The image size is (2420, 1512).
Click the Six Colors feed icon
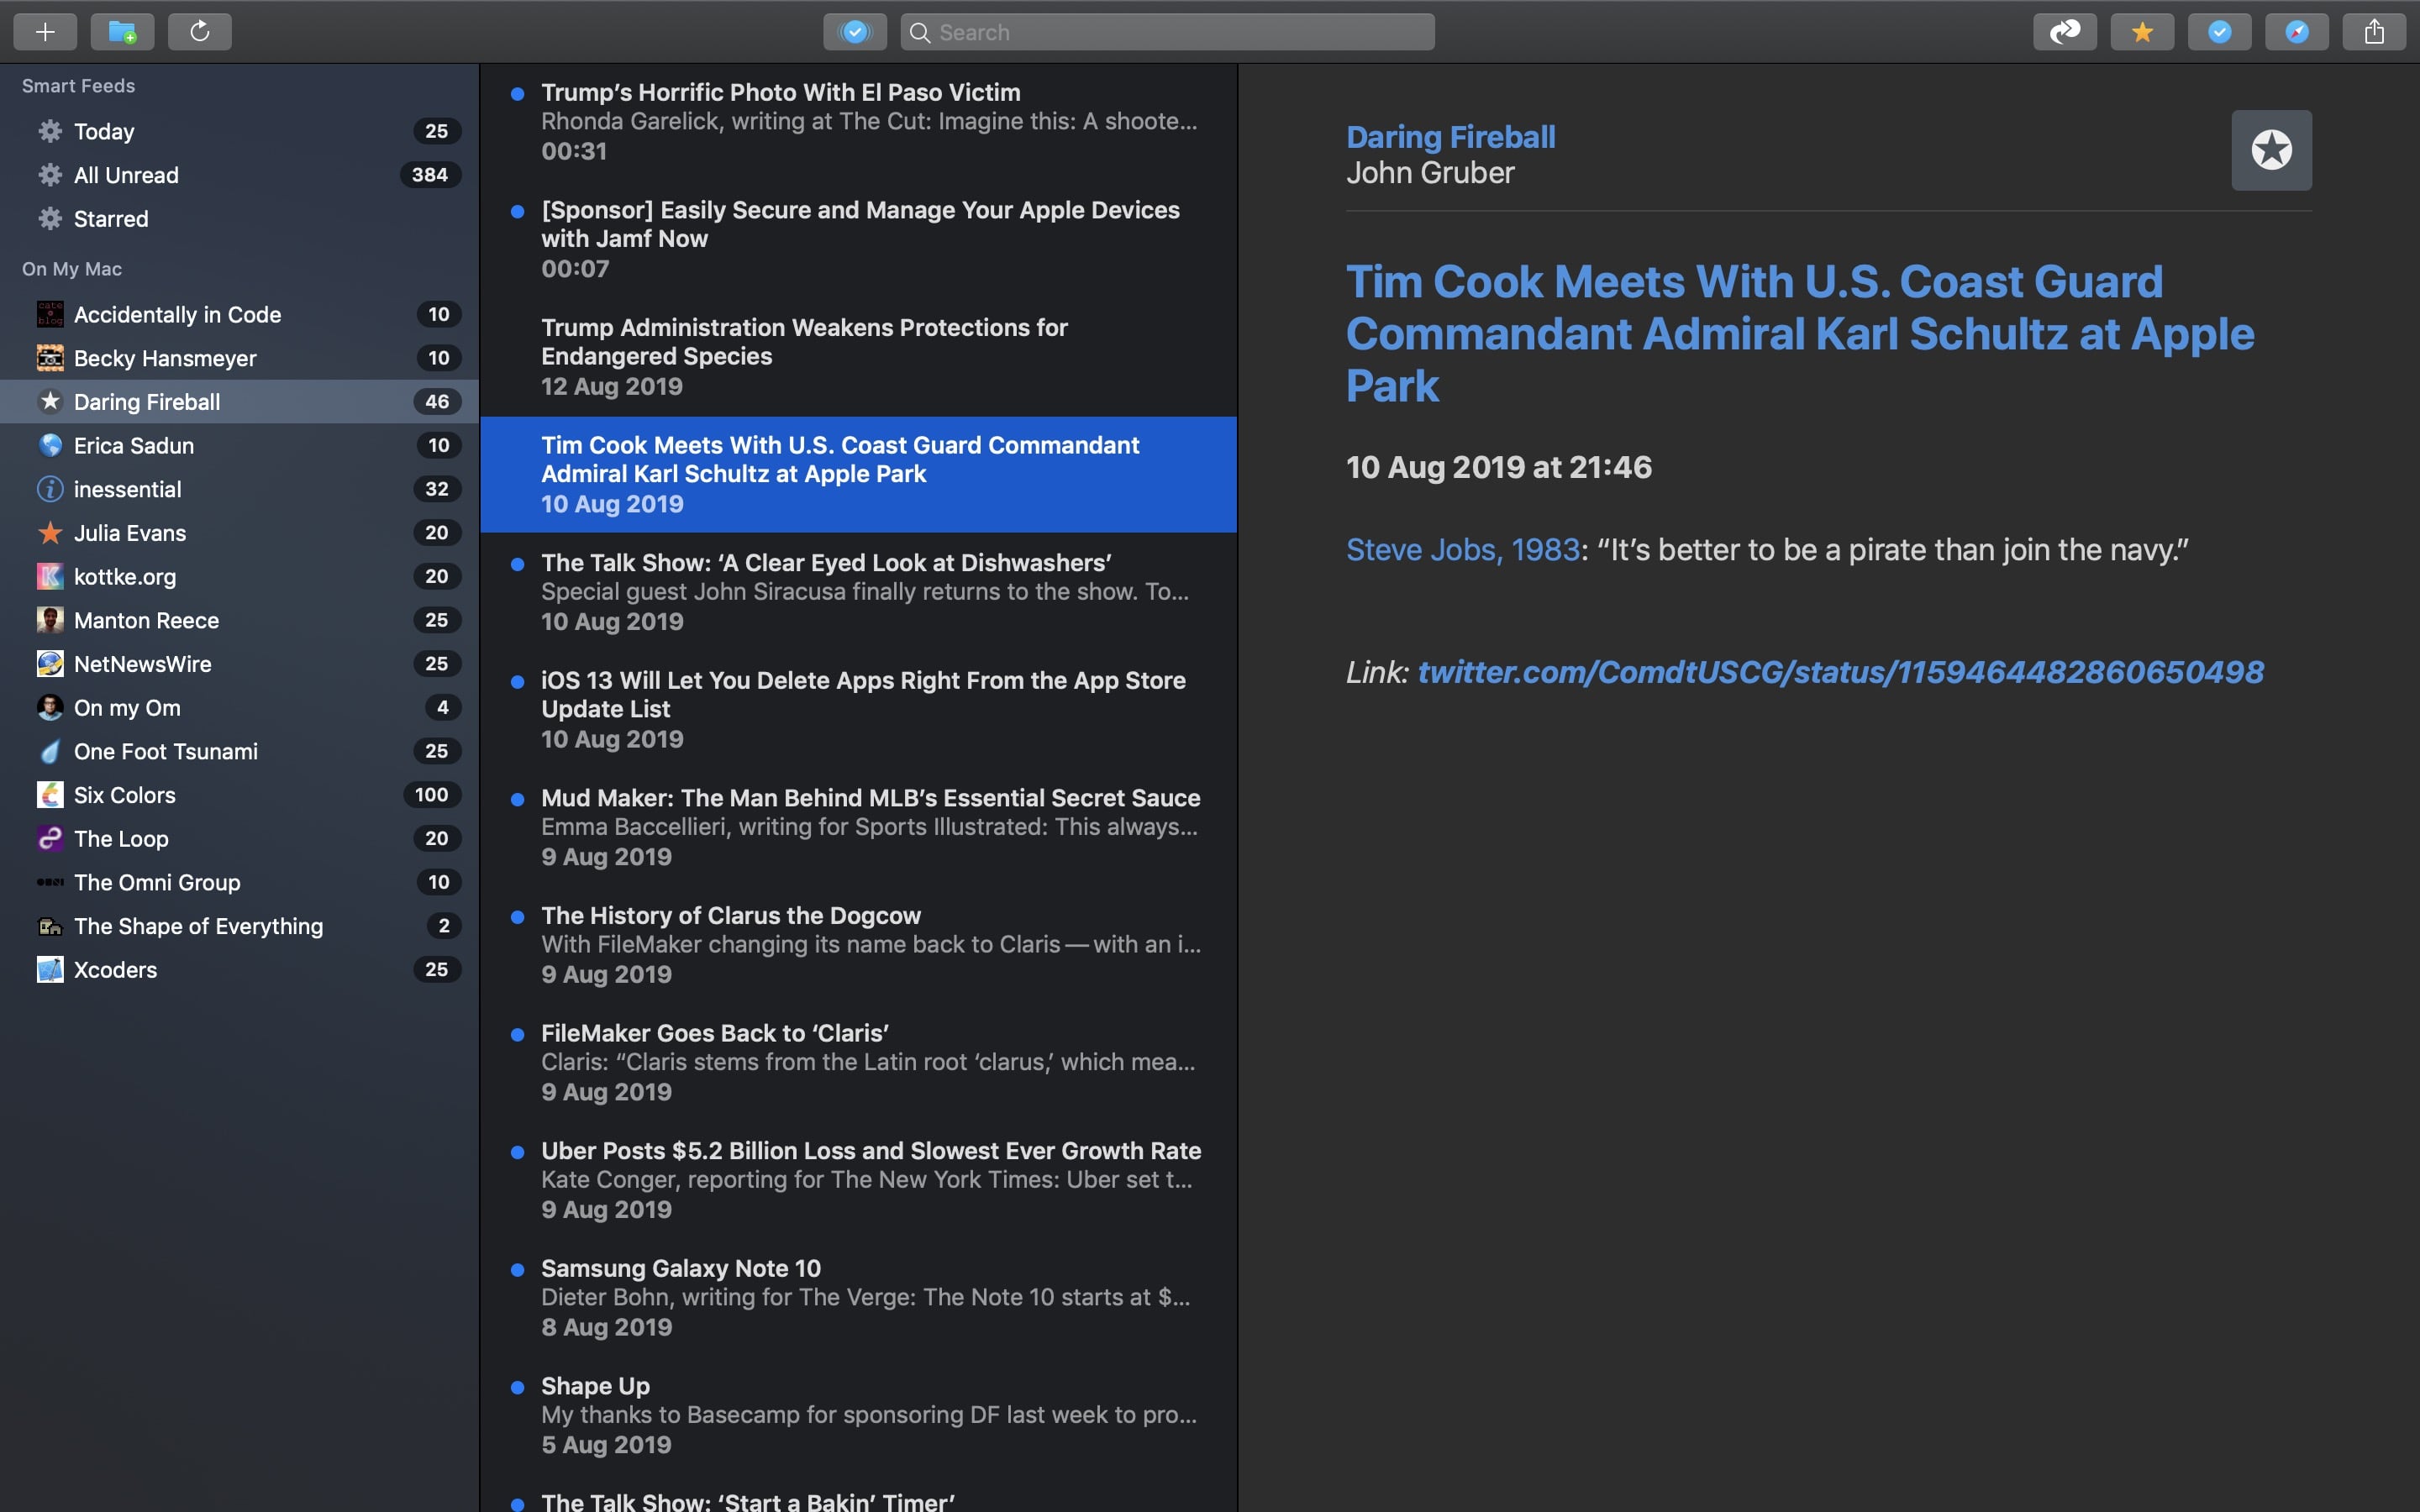pyautogui.click(x=50, y=795)
